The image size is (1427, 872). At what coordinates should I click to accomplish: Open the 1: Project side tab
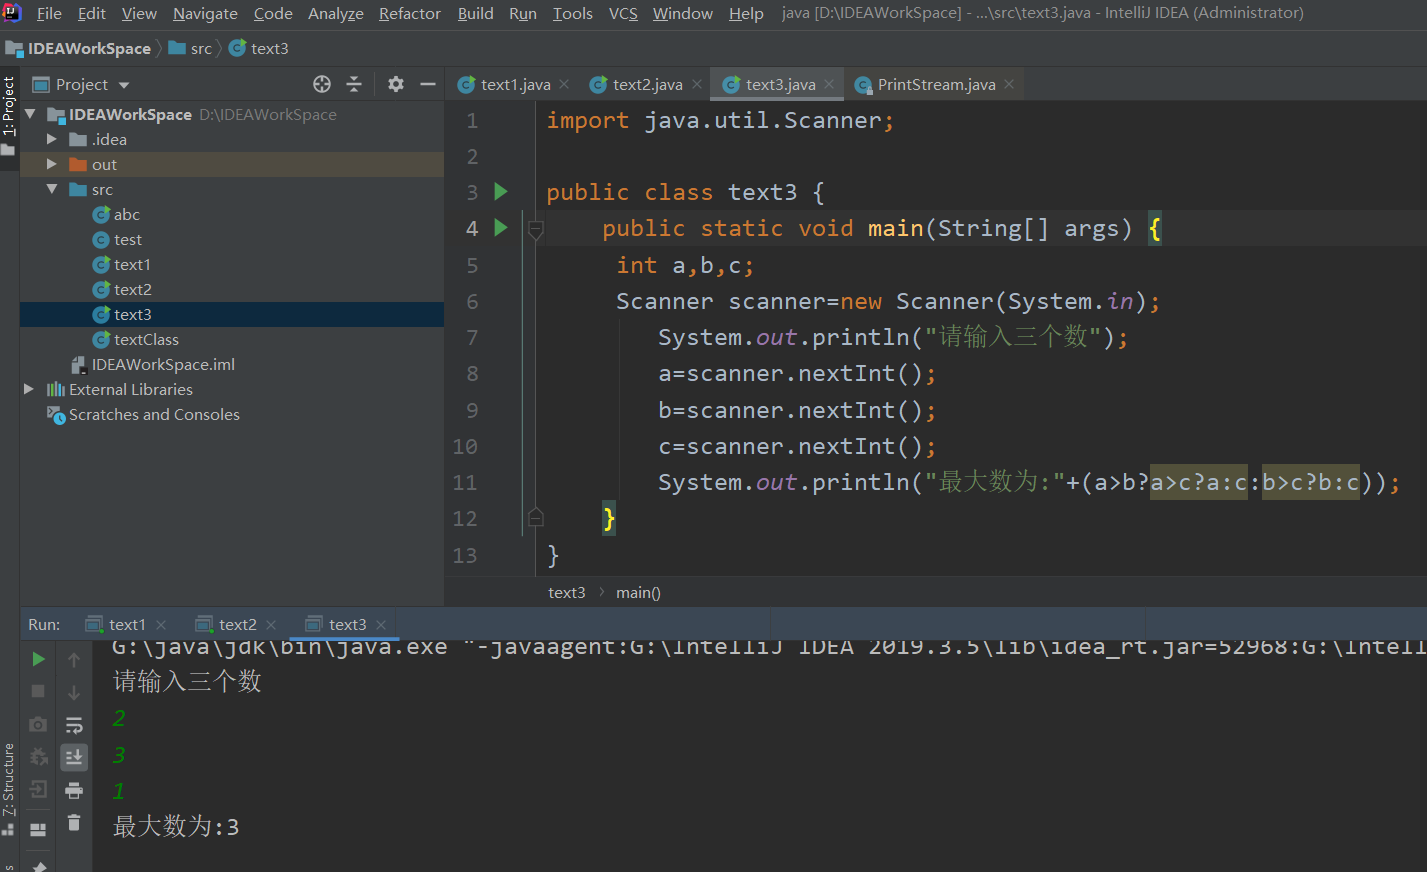point(9,106)
